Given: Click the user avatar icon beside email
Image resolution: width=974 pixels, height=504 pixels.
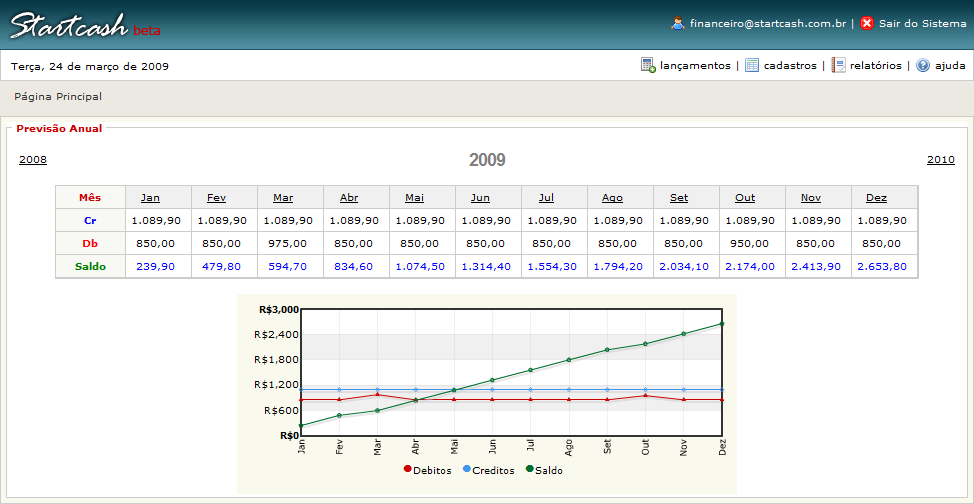Looking at the screenshot, I should [678, 23].
